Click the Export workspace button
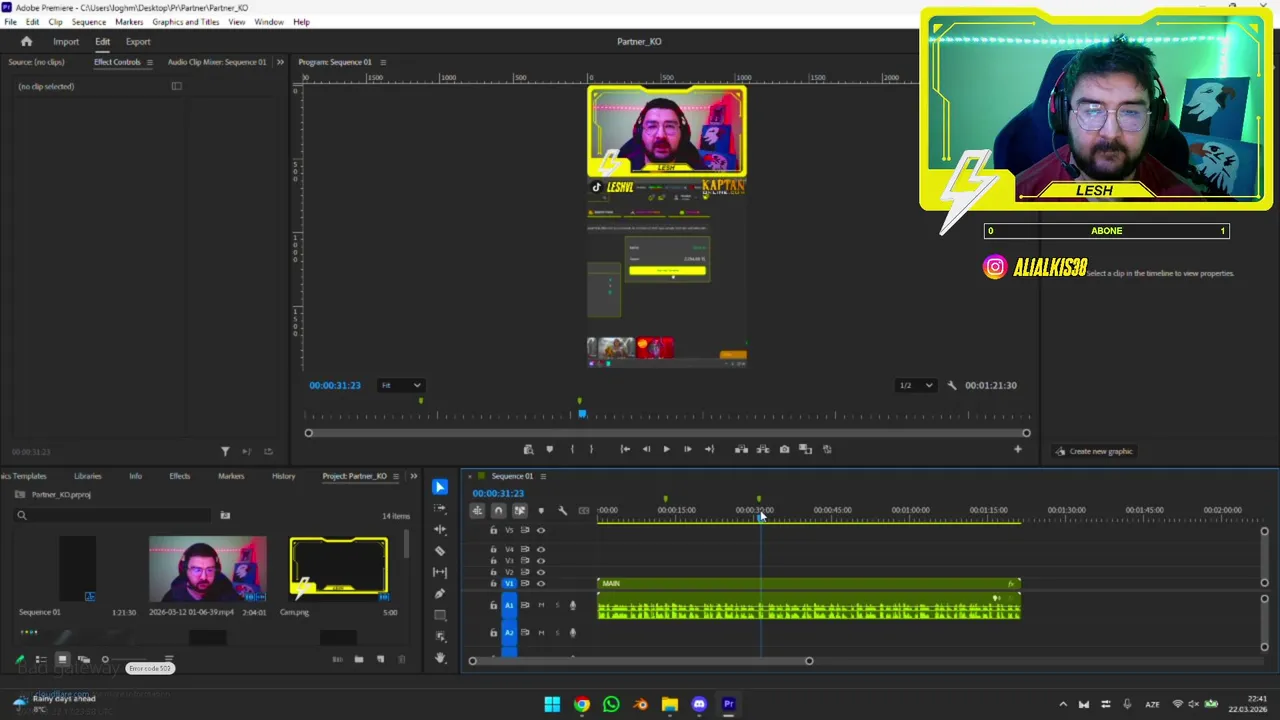 pos(138,42)
